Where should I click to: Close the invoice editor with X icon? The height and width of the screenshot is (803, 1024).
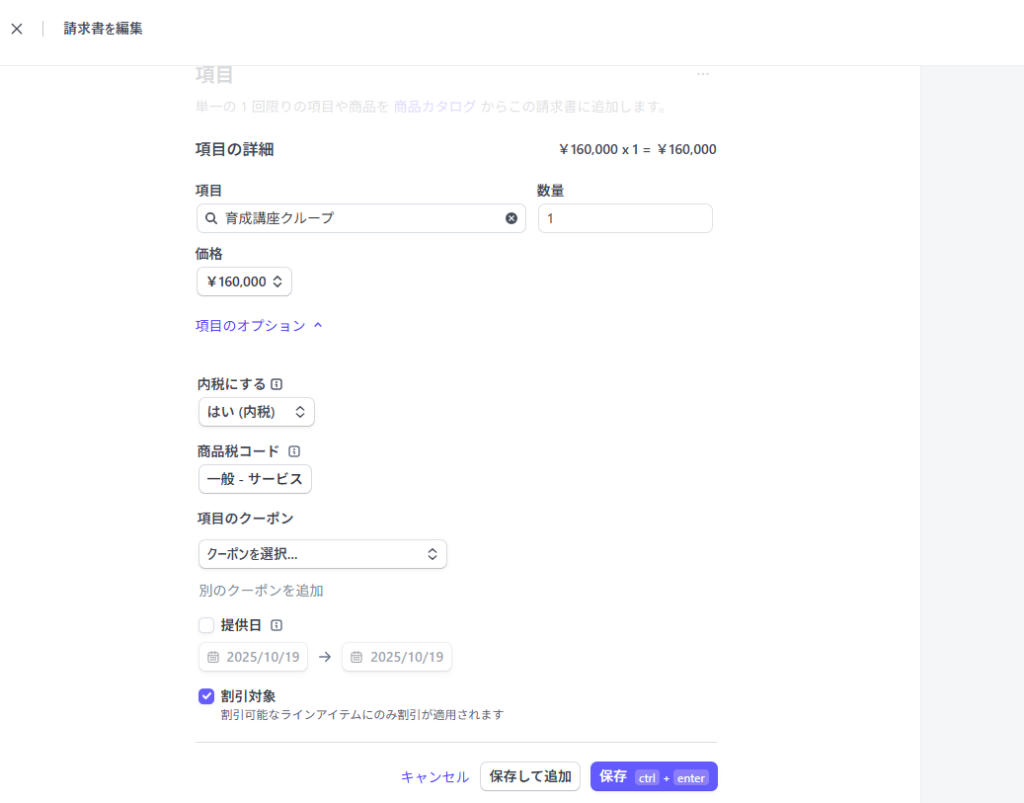16,29
